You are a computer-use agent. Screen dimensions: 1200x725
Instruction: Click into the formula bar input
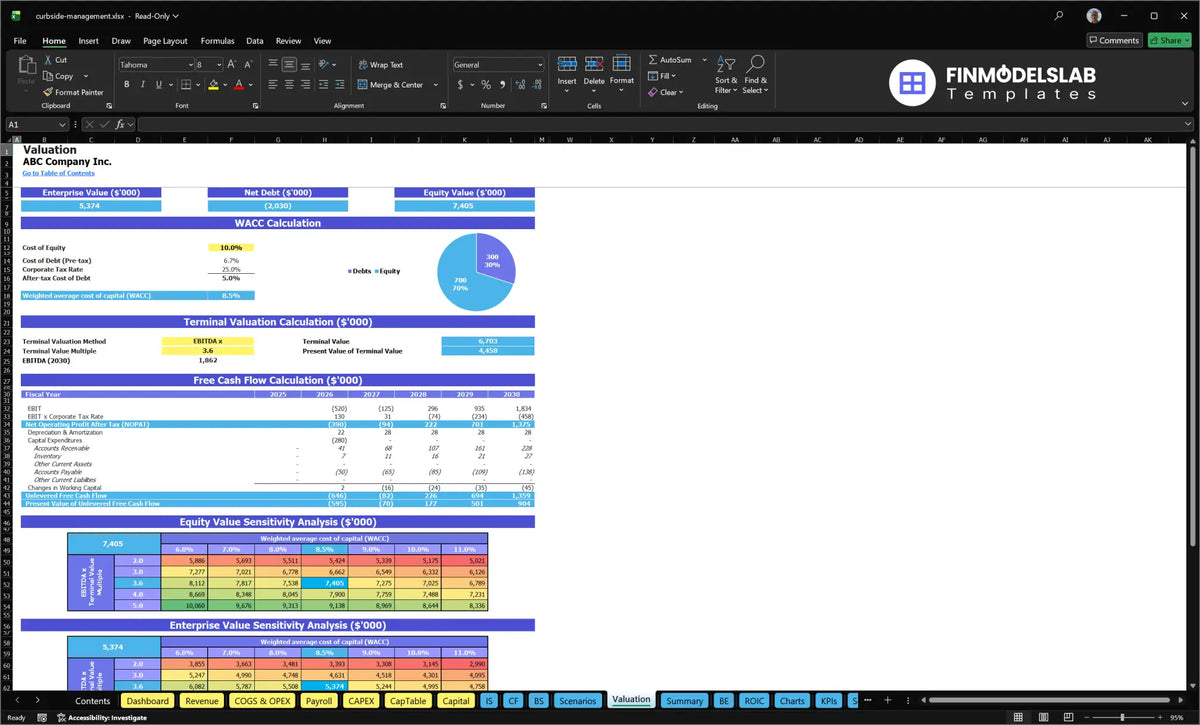tap(665, 124)
